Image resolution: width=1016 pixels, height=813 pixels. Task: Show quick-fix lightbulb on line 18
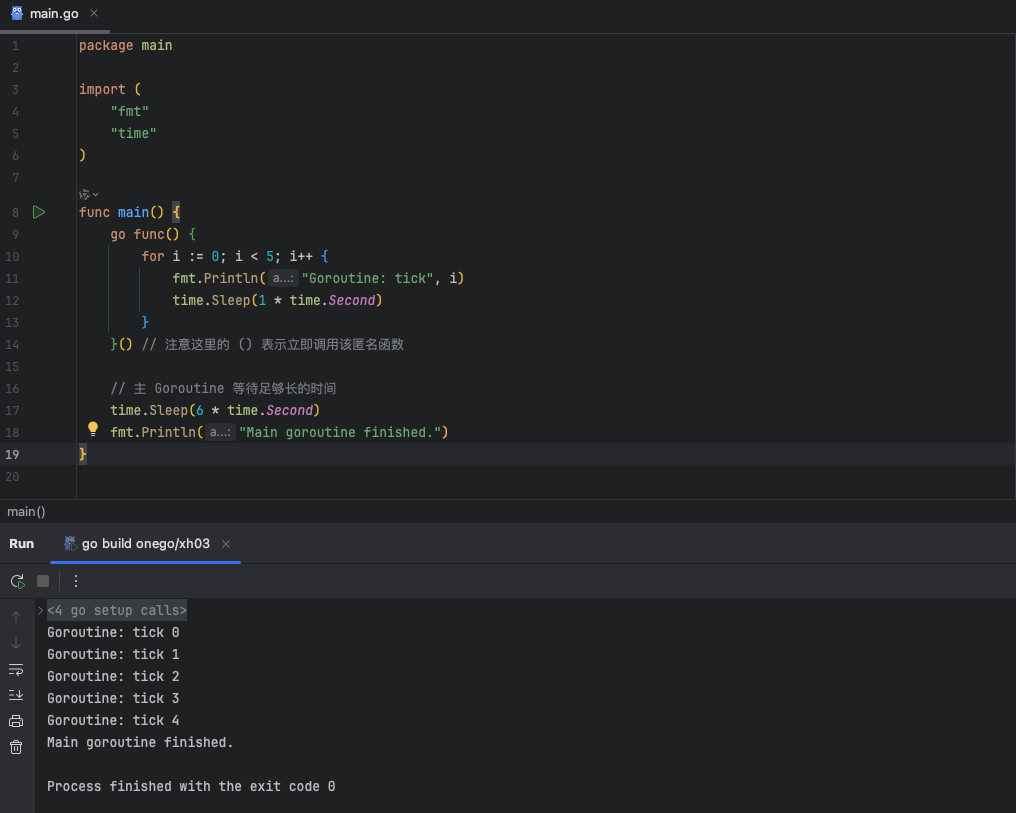tap(93, 428)
